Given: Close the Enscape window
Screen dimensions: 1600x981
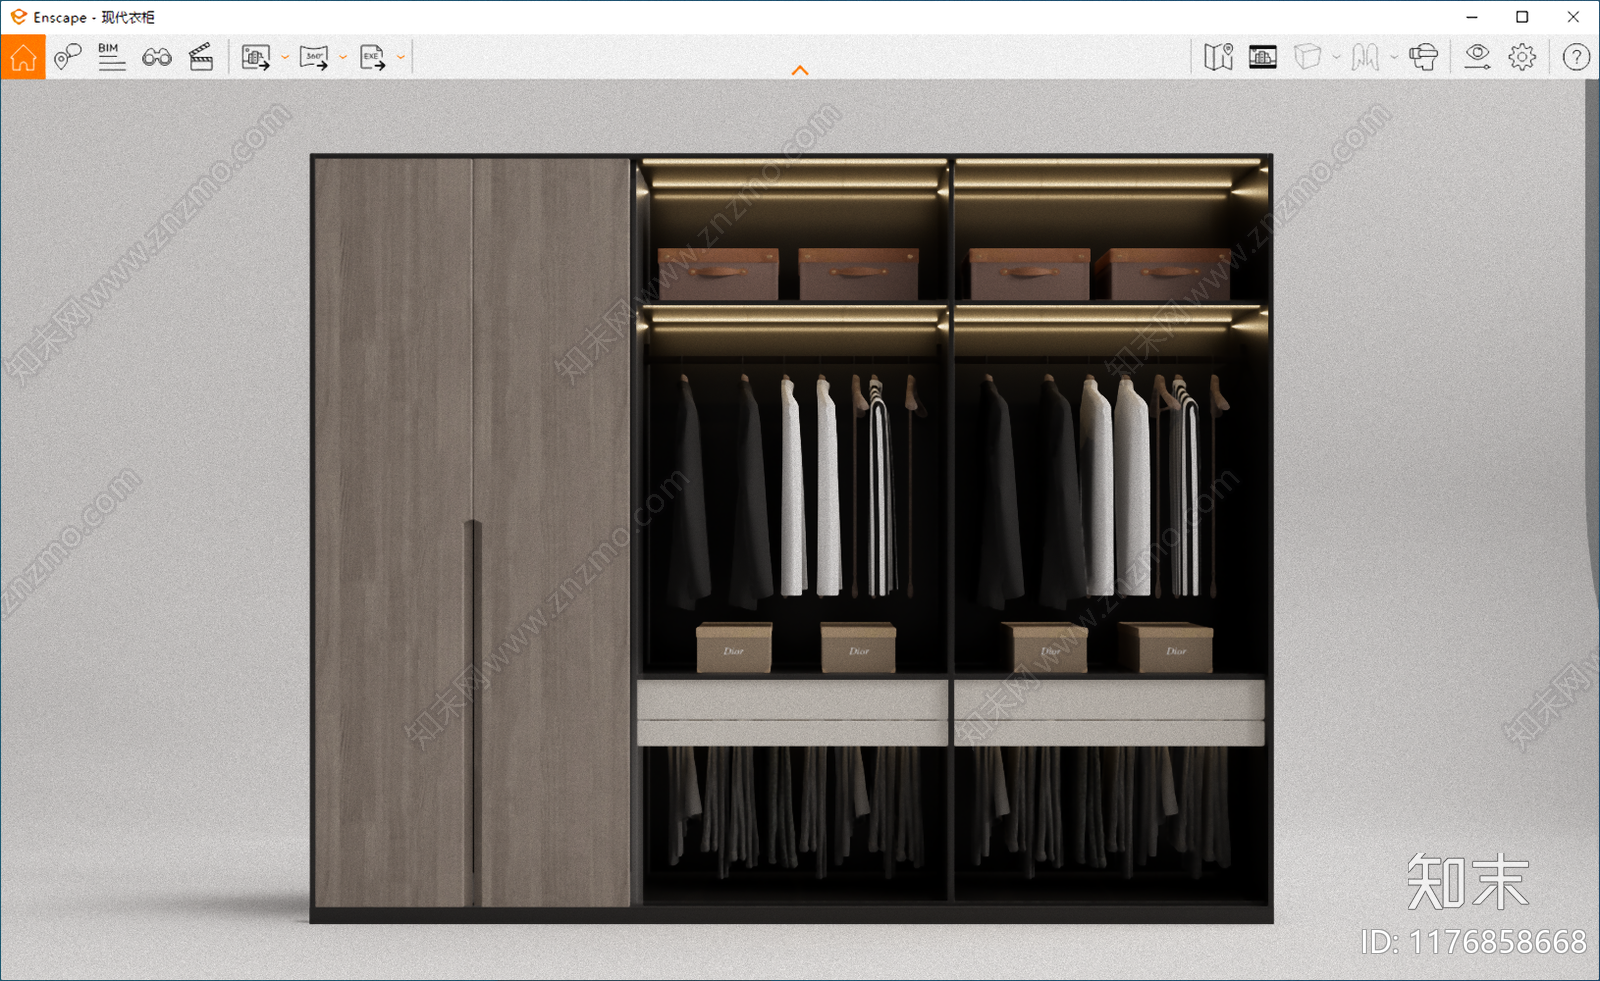Looking at the screenshot, I should (1573, 17).
